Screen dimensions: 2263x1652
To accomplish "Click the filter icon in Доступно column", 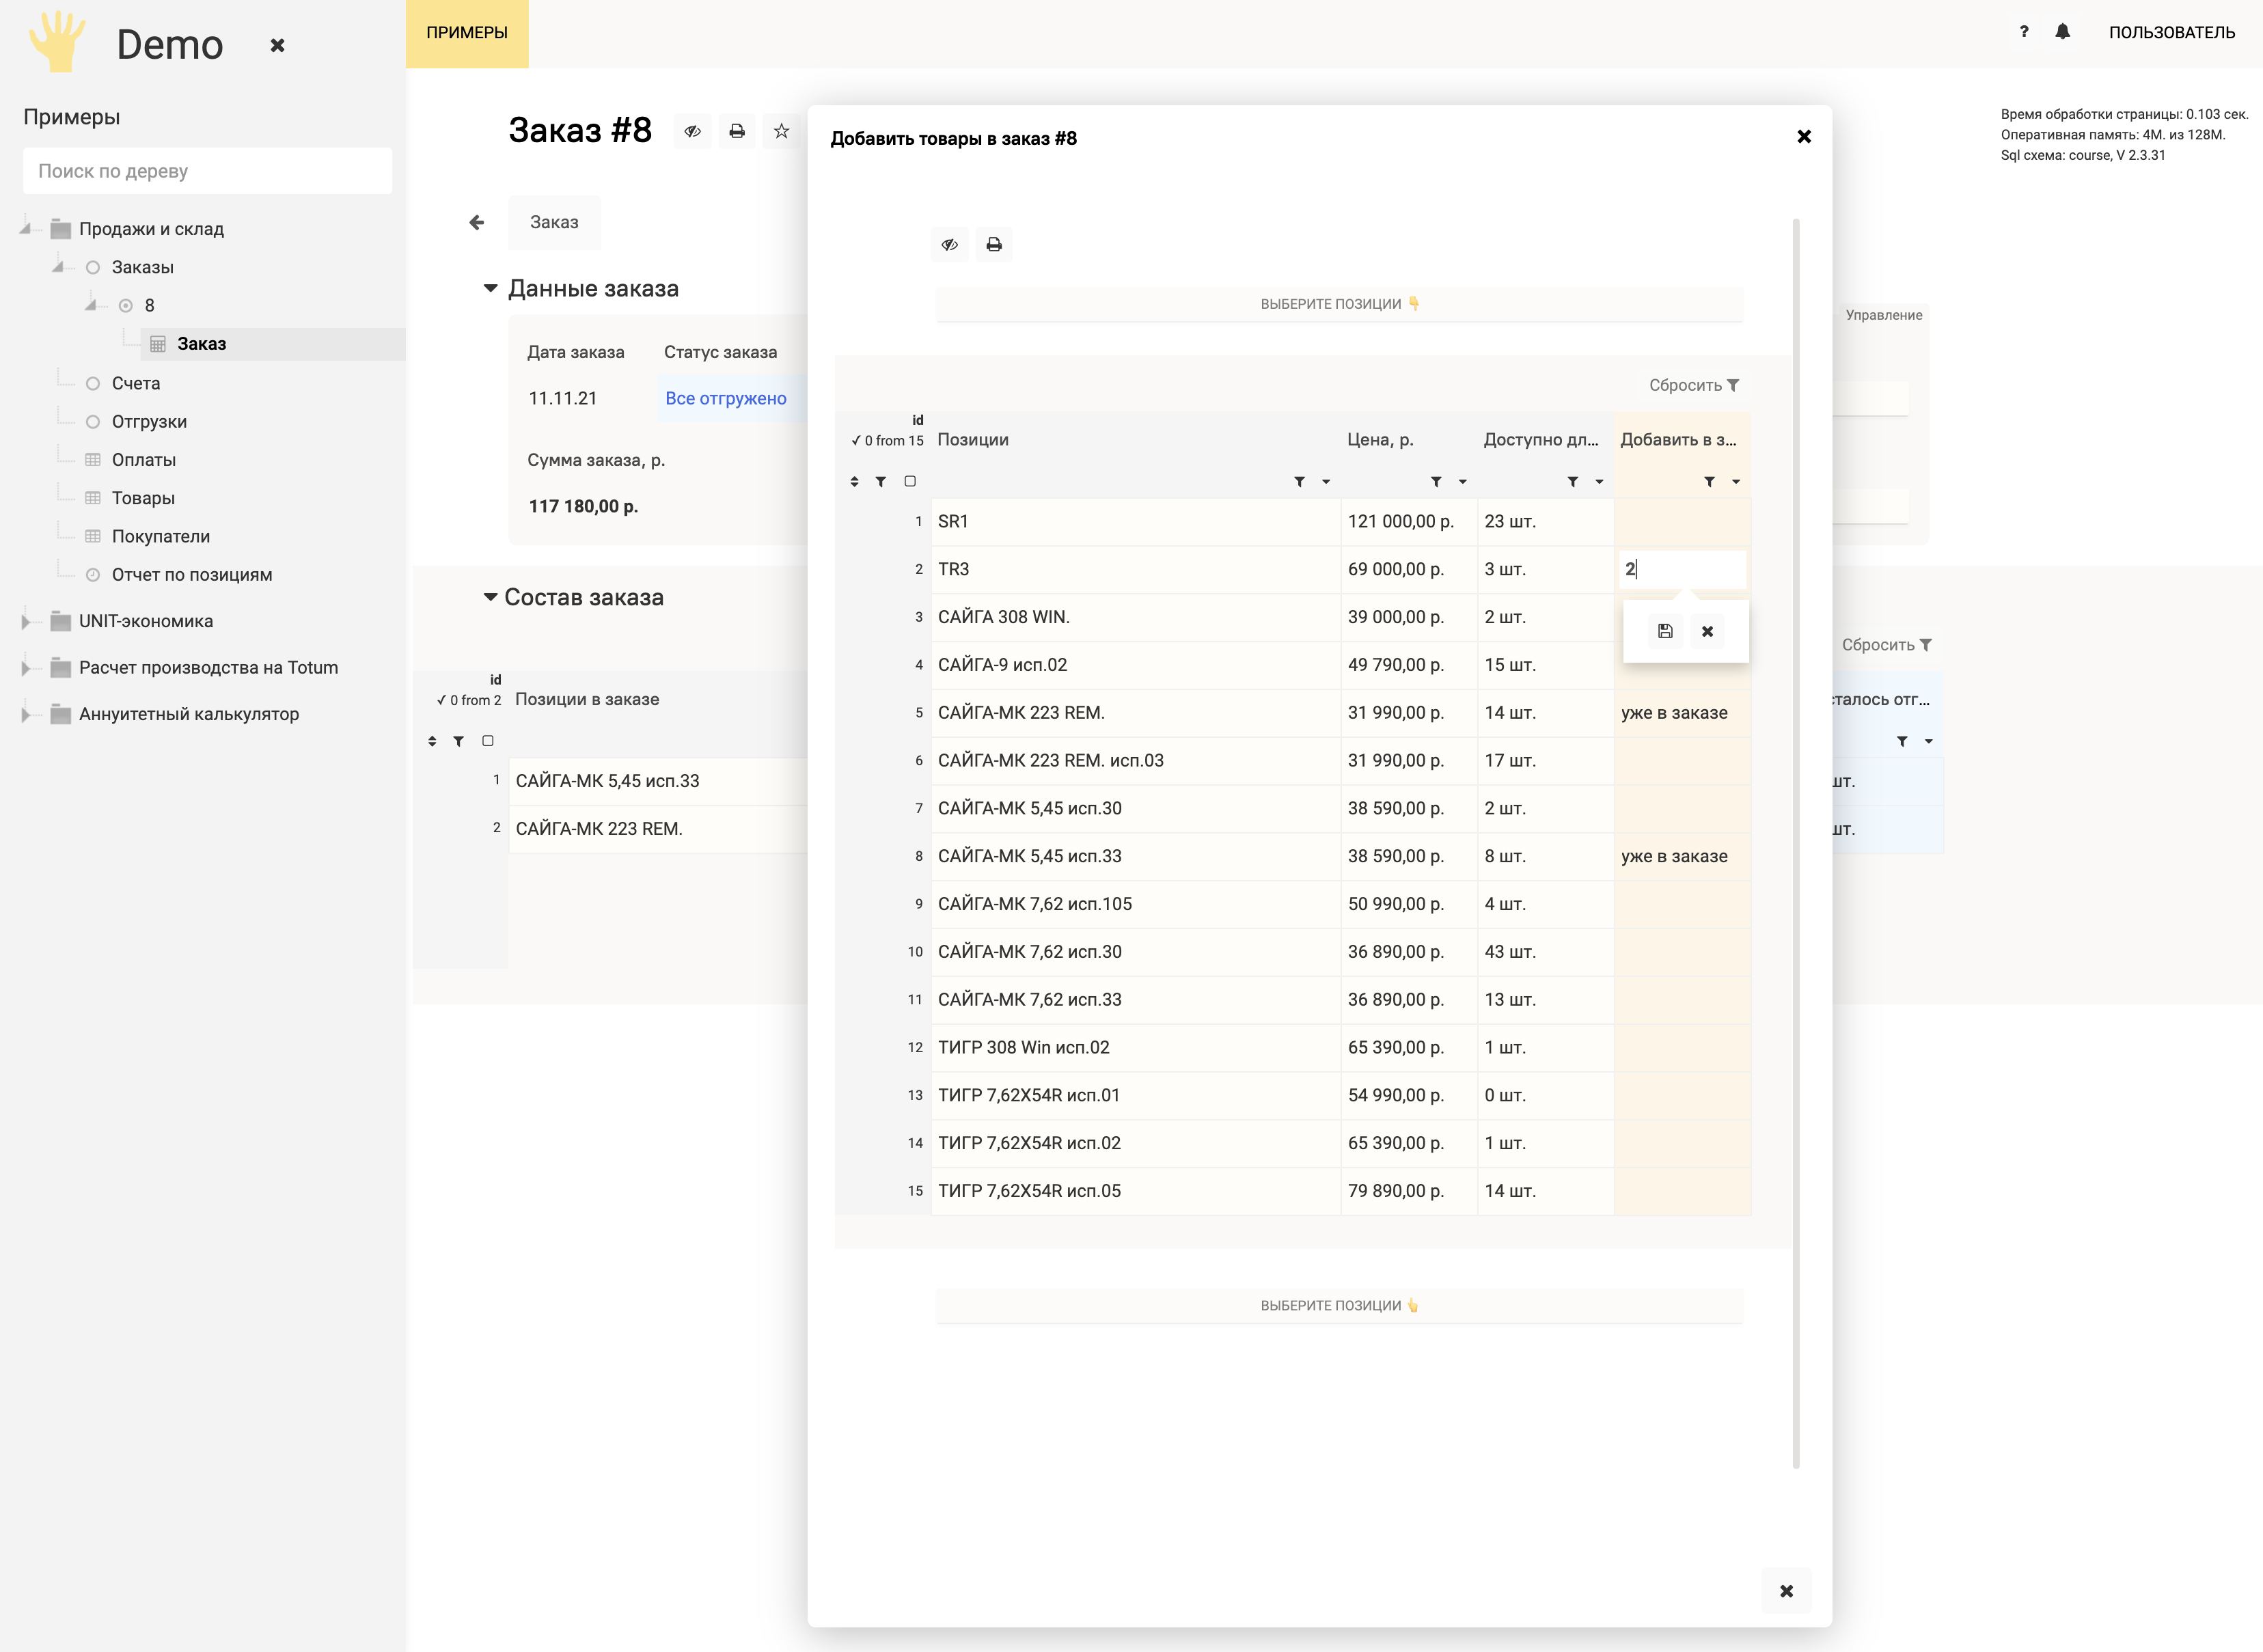I will coord(1573,482).
